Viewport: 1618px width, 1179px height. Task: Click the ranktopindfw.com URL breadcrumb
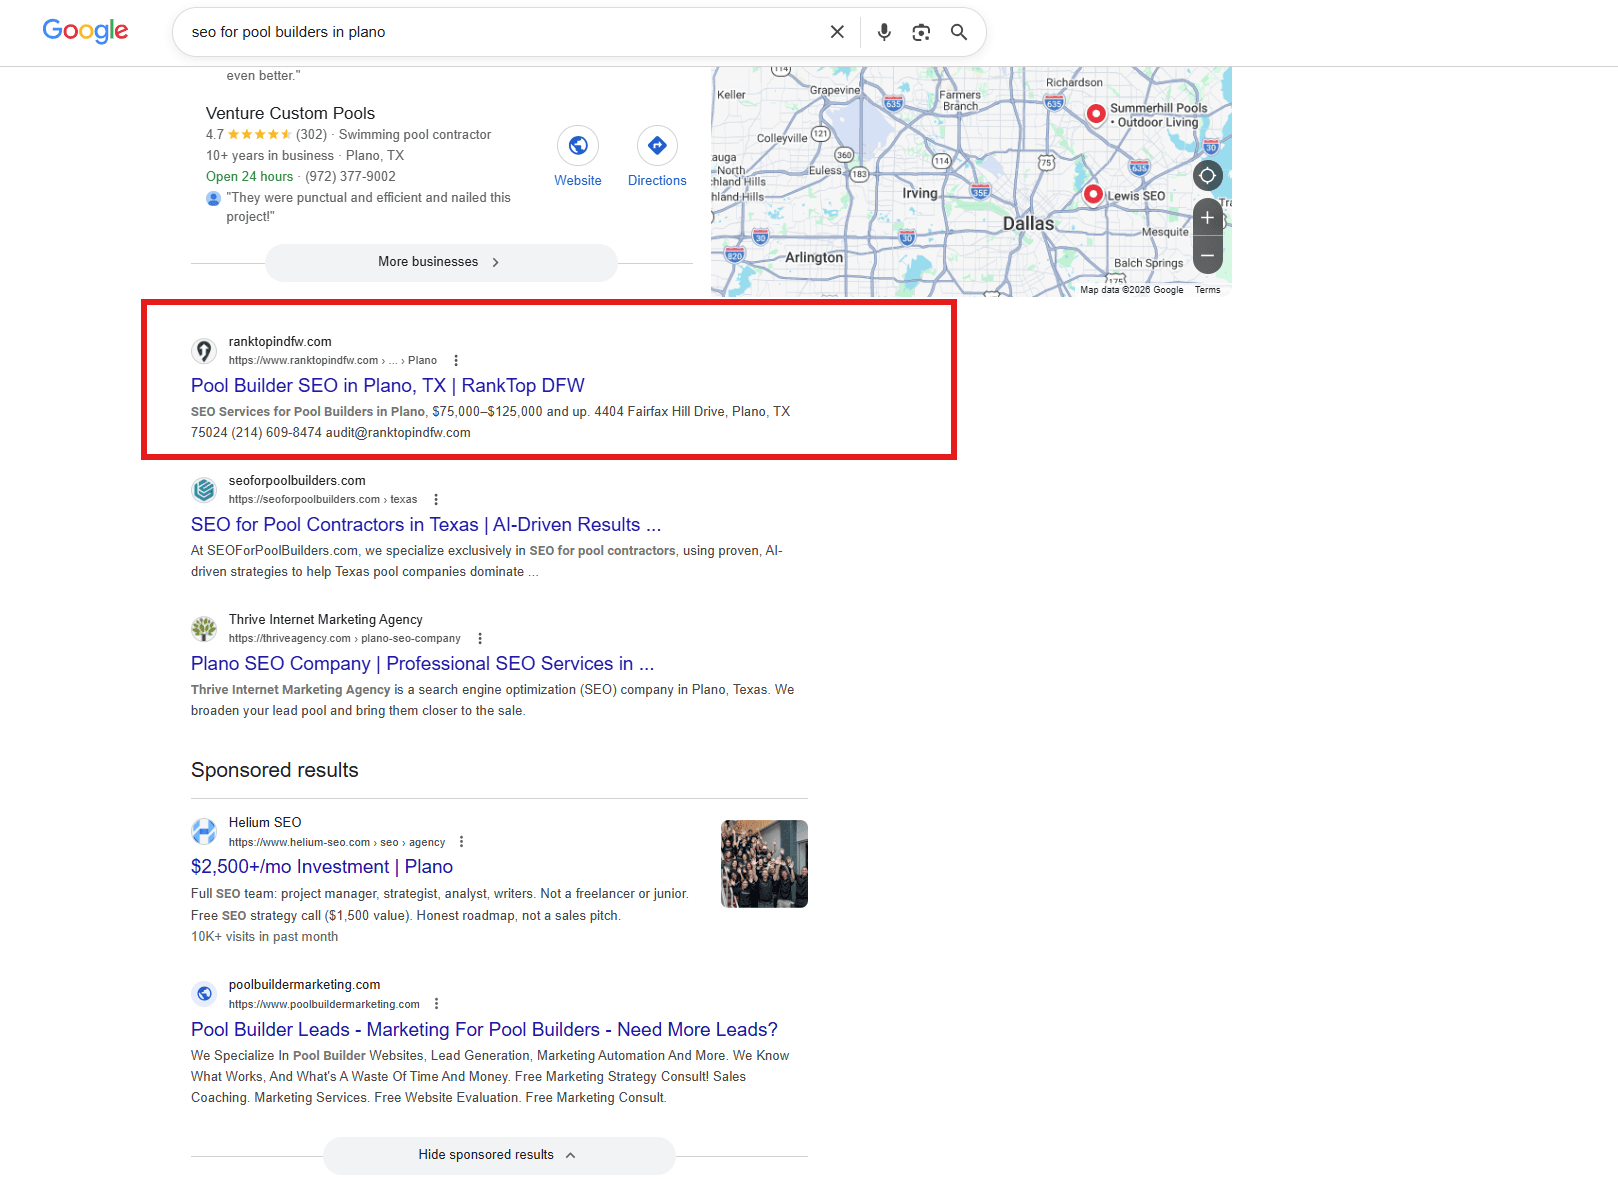pos(333,361)
